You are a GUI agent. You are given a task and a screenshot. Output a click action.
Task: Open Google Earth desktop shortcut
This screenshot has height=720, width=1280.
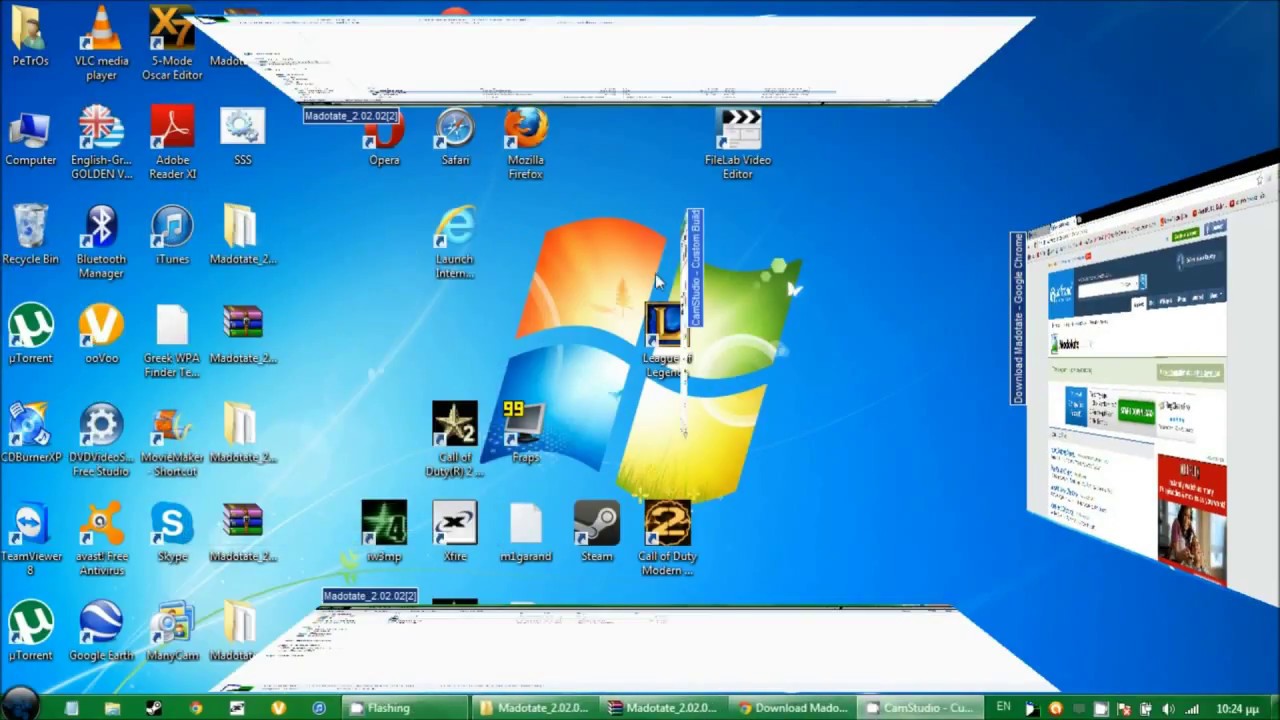coord(101,631)
